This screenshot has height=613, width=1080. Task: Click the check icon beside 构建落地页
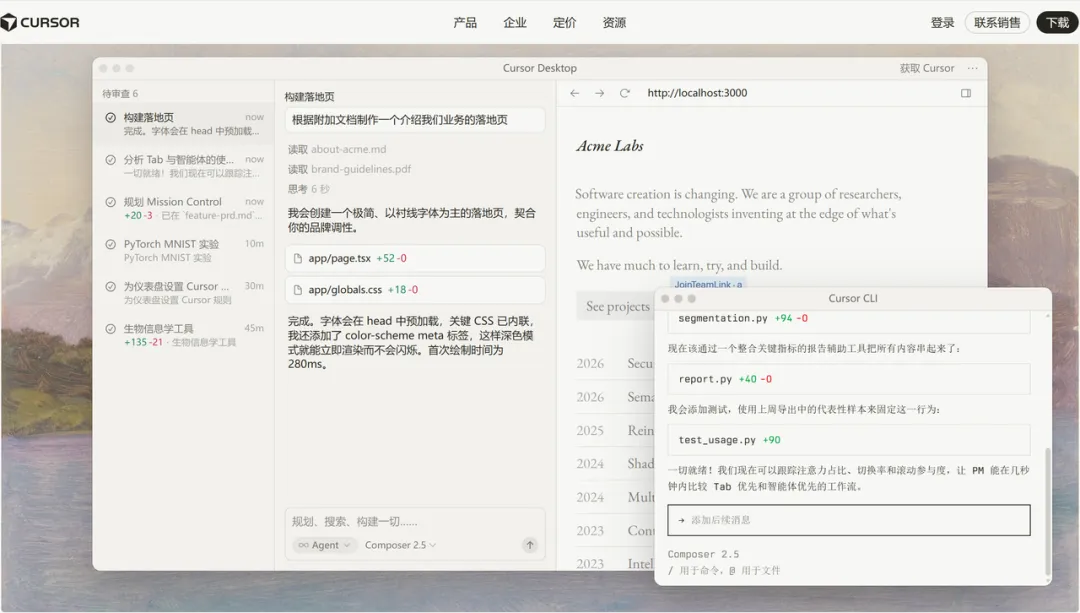tap(110, 117)
